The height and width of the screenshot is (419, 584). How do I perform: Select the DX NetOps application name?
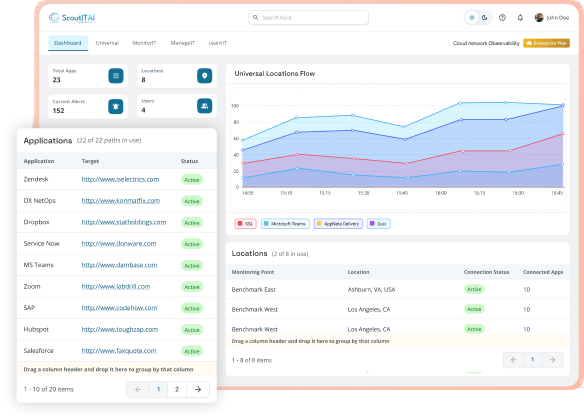[x=39, y=200]
